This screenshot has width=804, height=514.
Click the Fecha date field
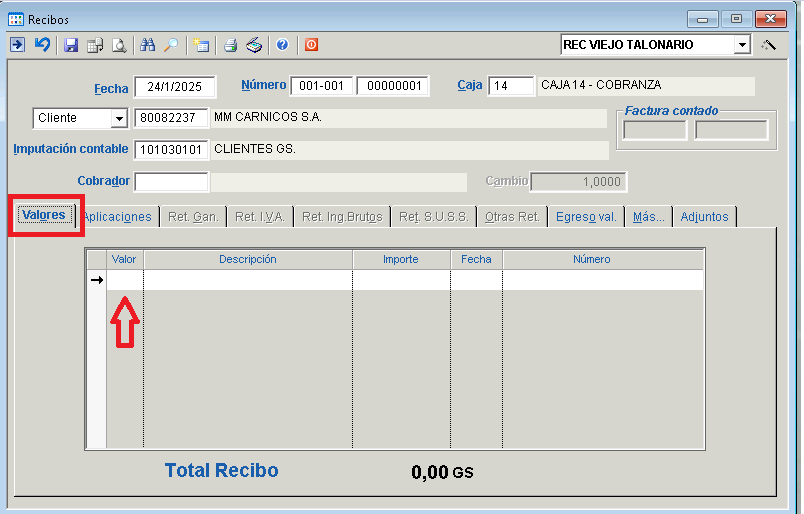174,87
